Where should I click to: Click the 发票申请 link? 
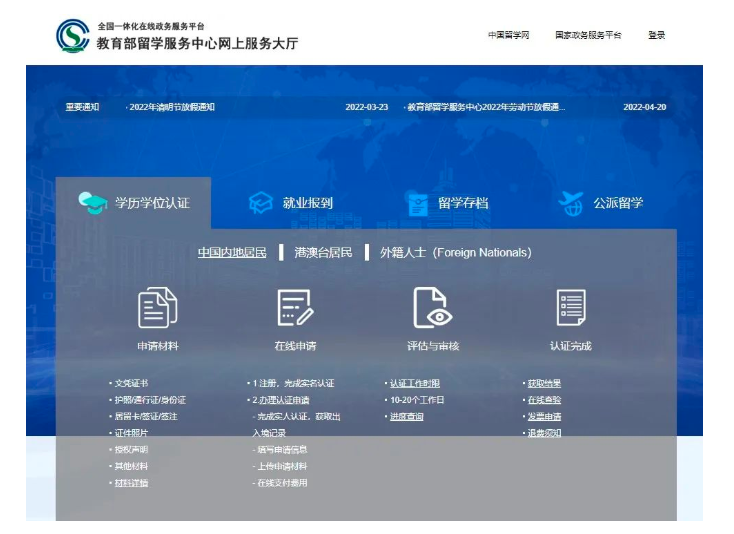pyautogui.click(x=544, y=417)
